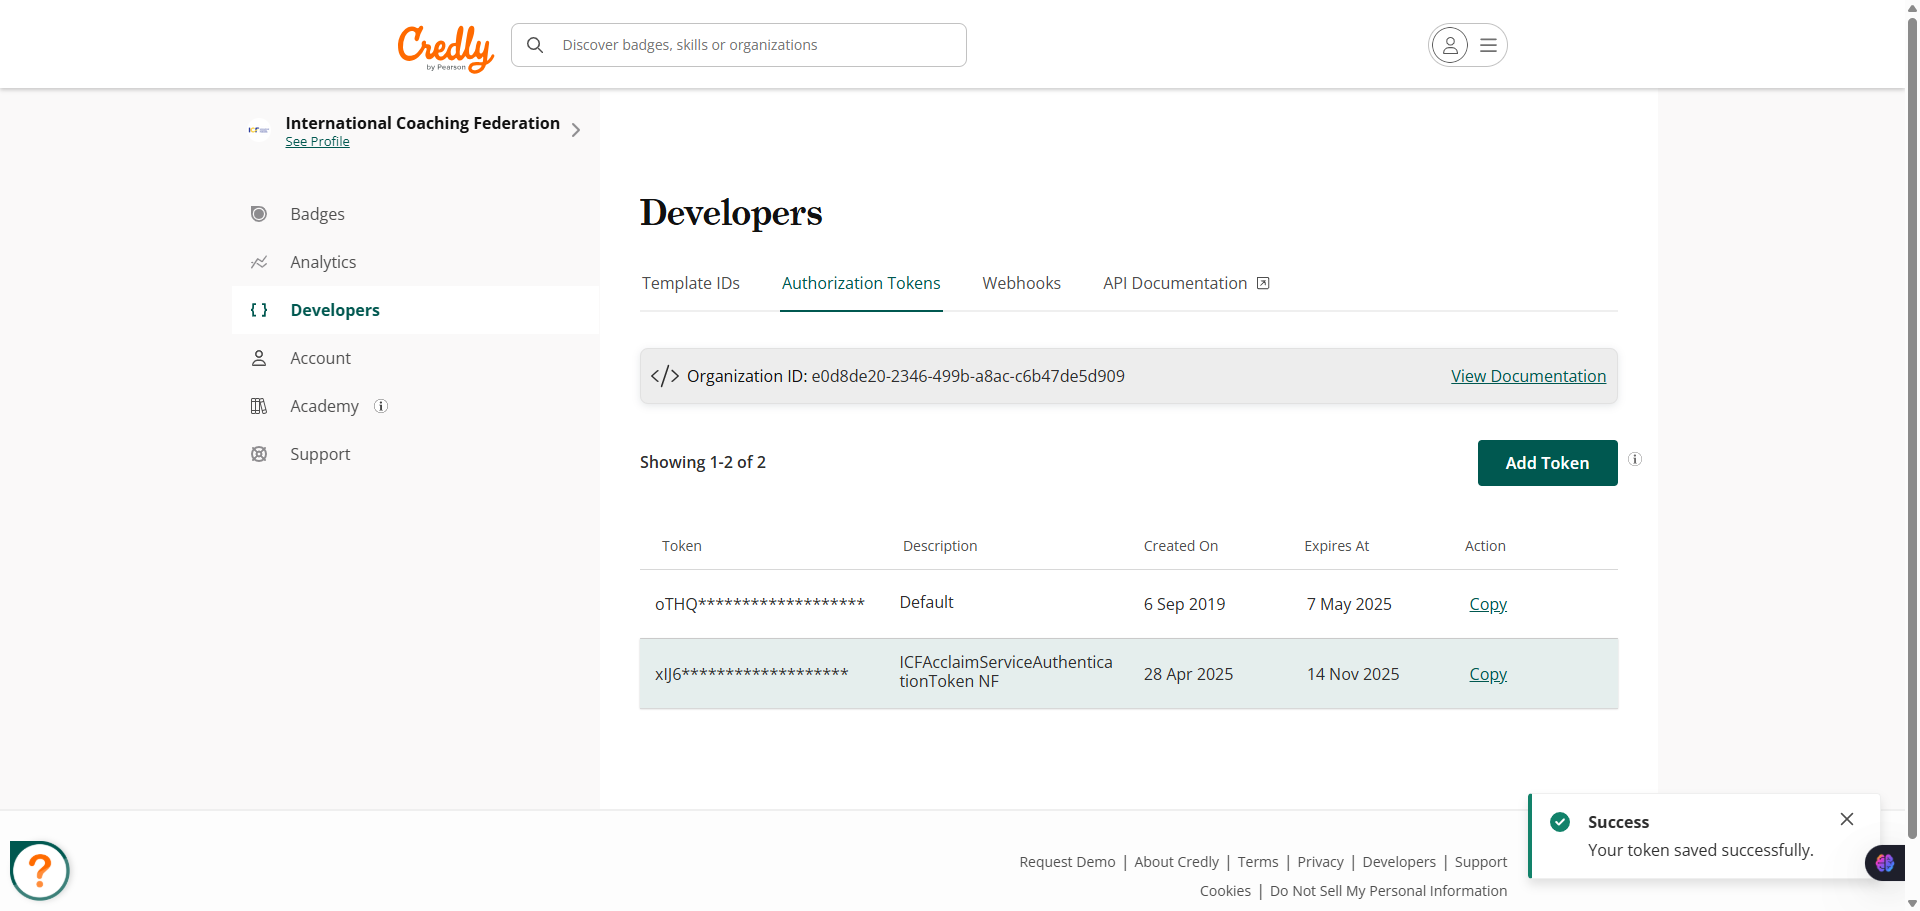
Task: Click the See Profile link
Action: 317,142
